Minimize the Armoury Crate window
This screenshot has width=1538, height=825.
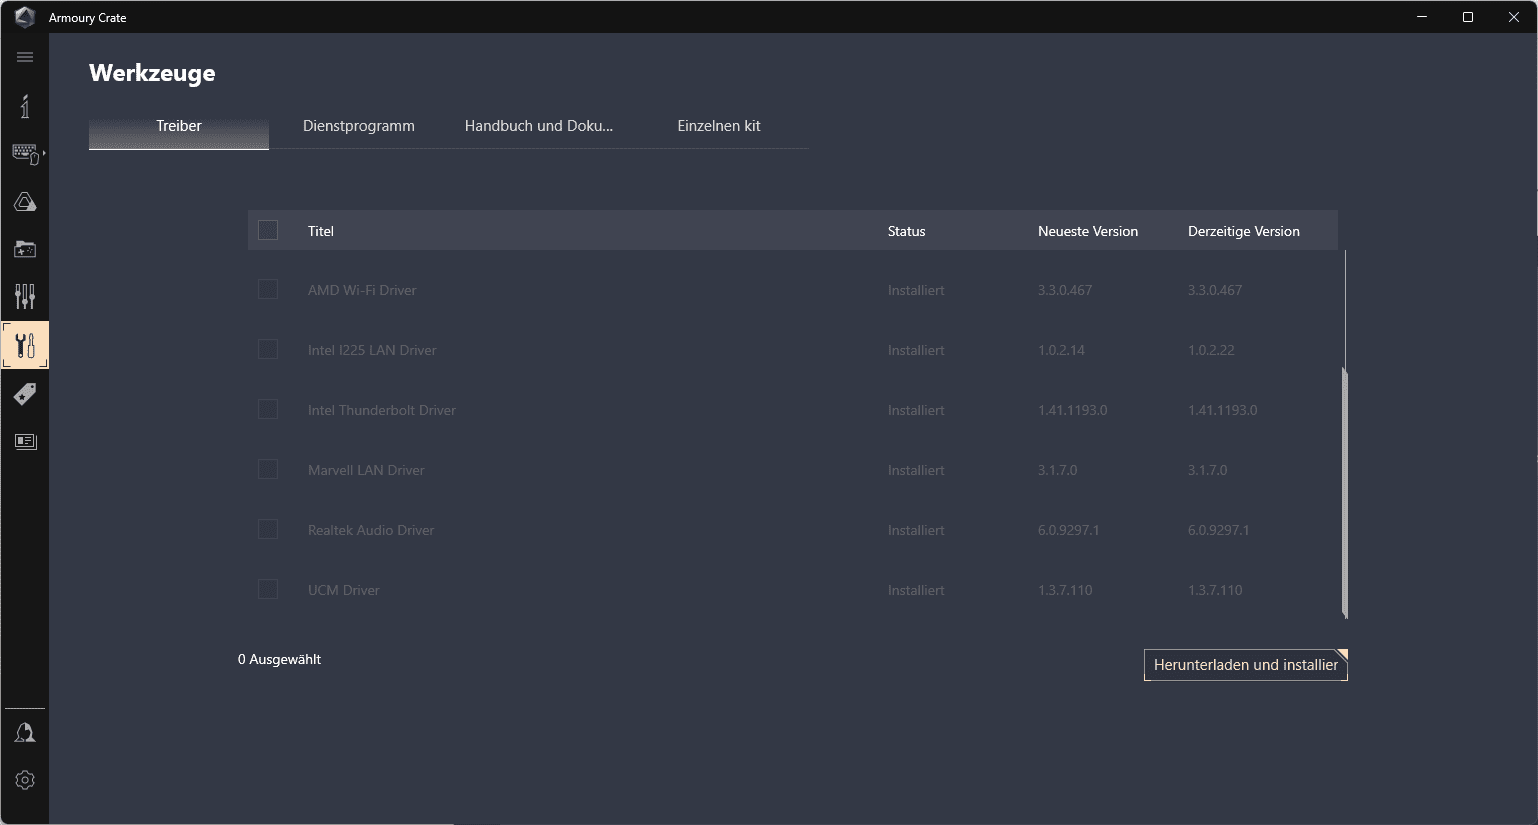pyautogui.click(x=1422, y=17)
